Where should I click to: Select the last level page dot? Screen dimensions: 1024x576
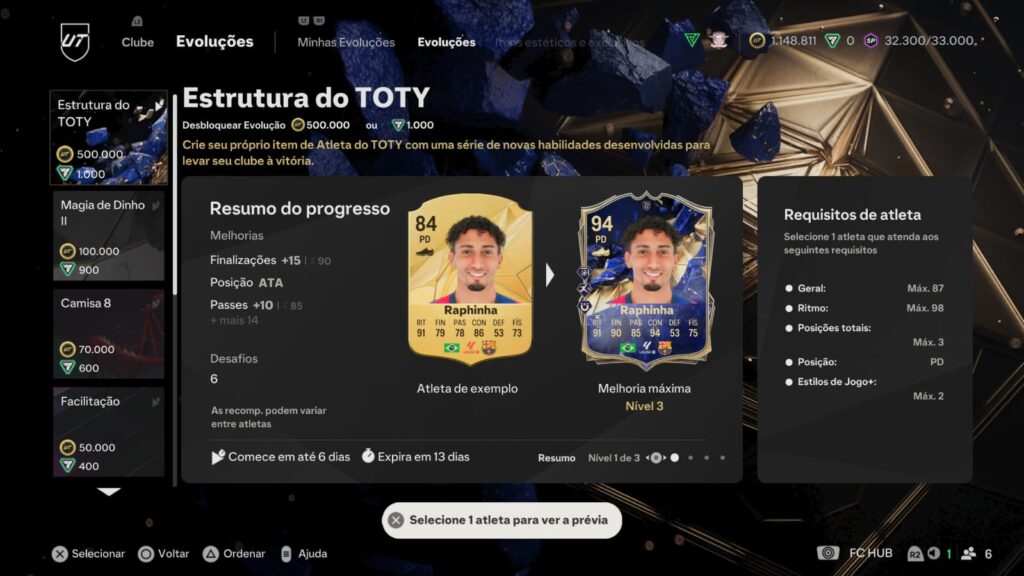pos(722,458)
